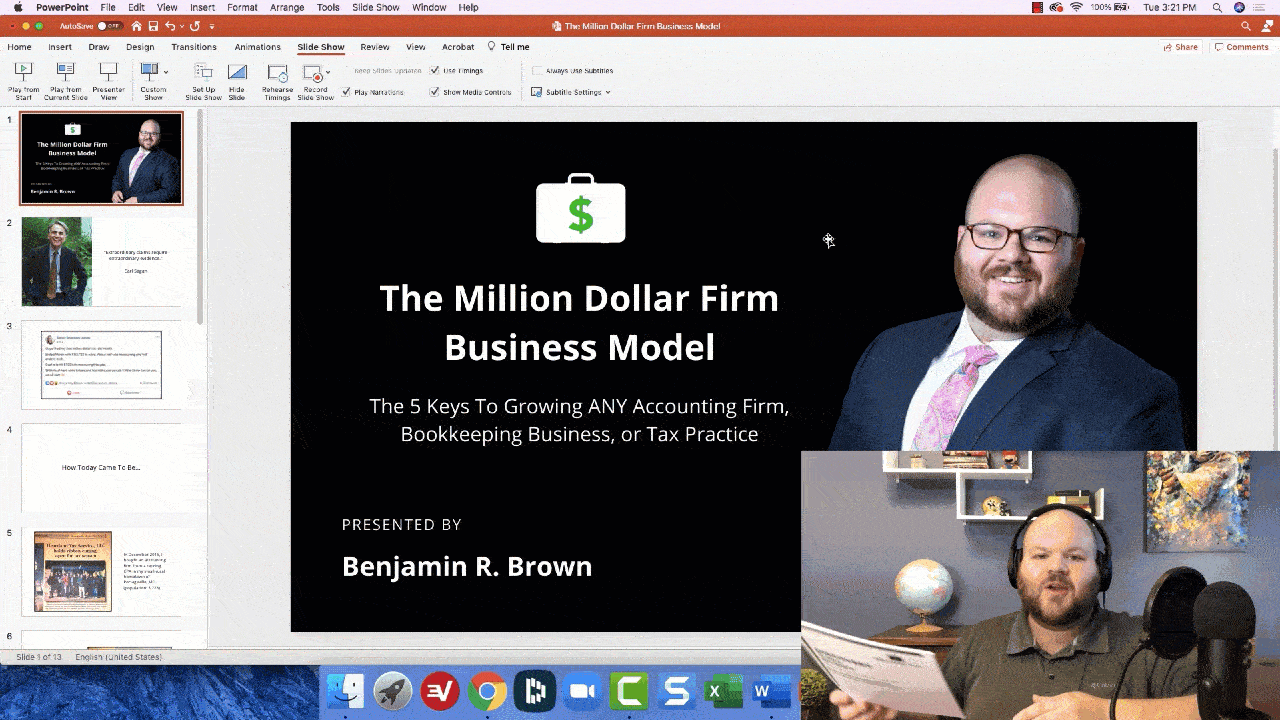Open Zoom from the Dock
This screenshot has width=1280, height=720.
581,692
